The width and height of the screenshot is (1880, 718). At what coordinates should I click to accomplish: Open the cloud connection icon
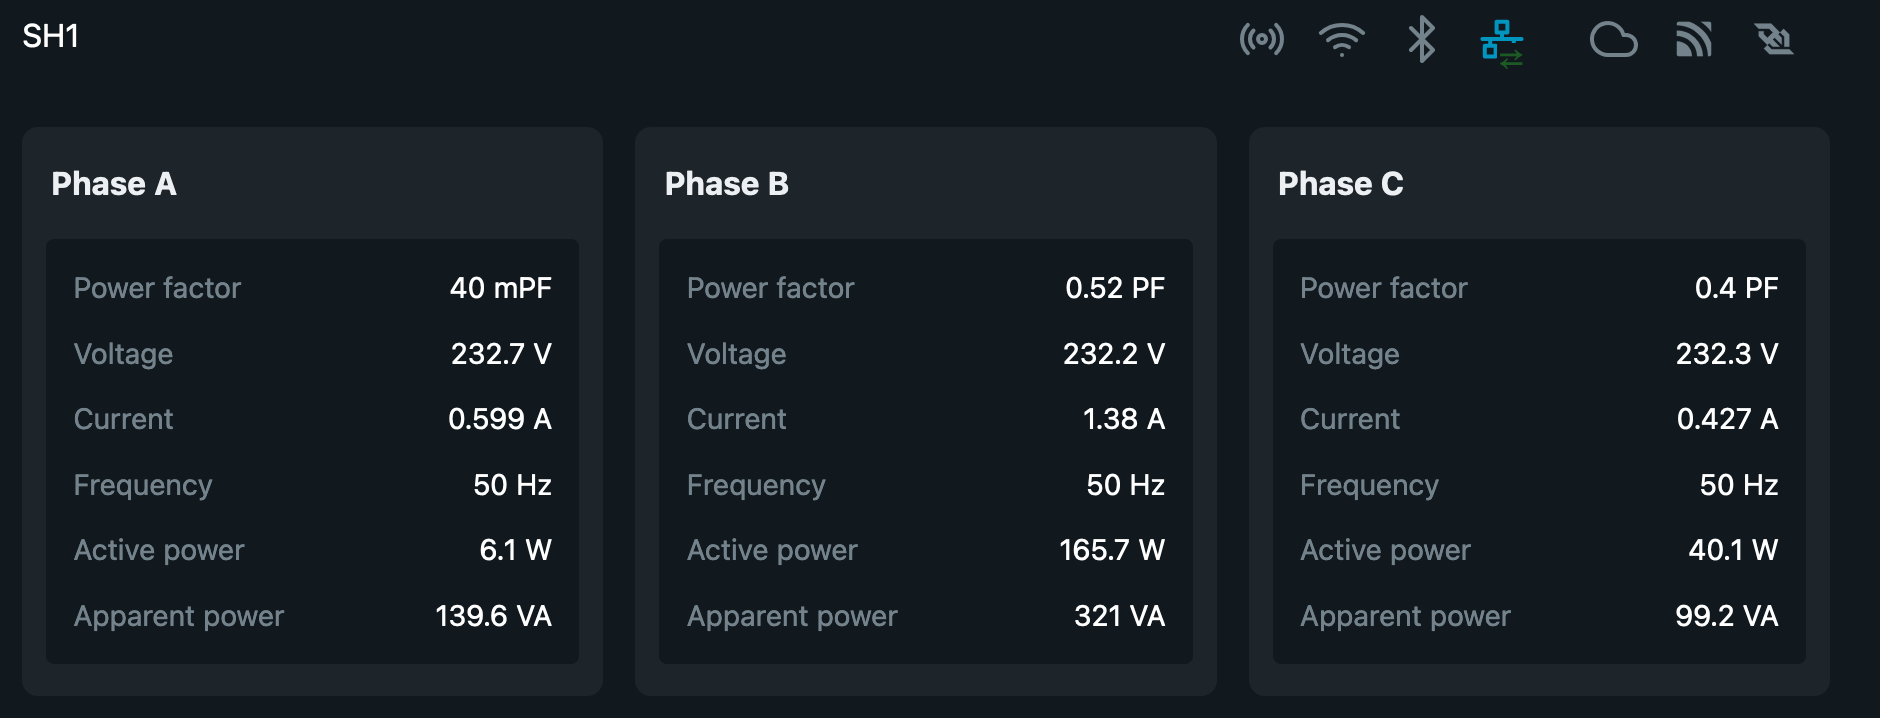[x=1613, y=40]
